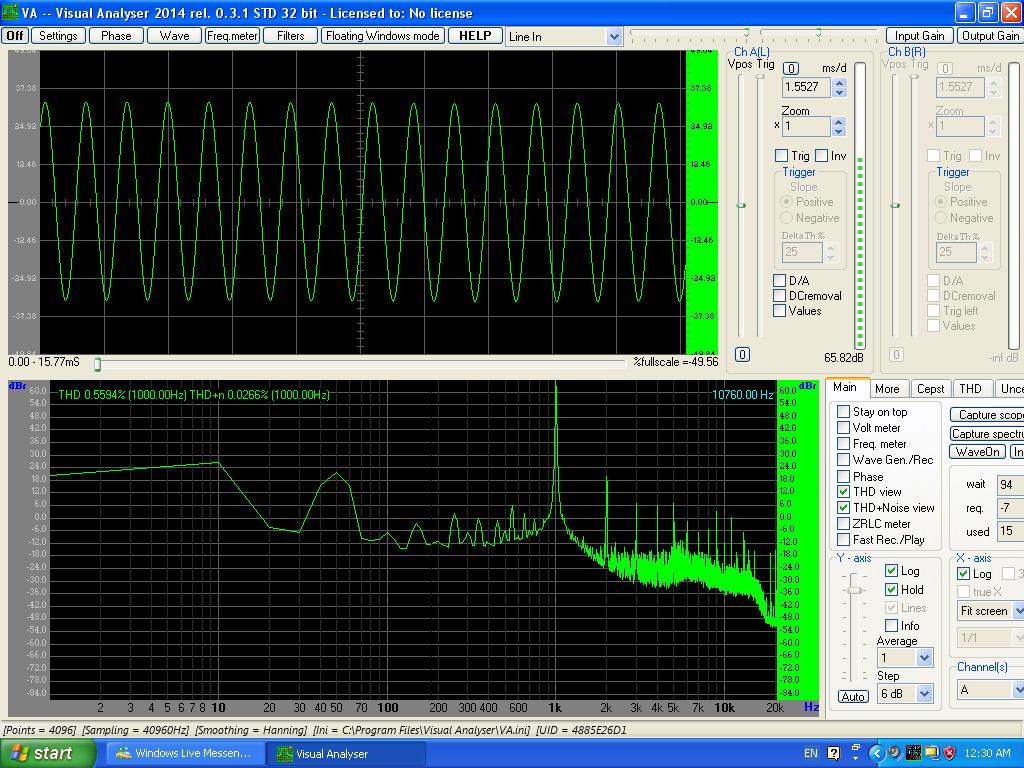Open the Windows start menu
The image size is (1024, 768).
47,753
